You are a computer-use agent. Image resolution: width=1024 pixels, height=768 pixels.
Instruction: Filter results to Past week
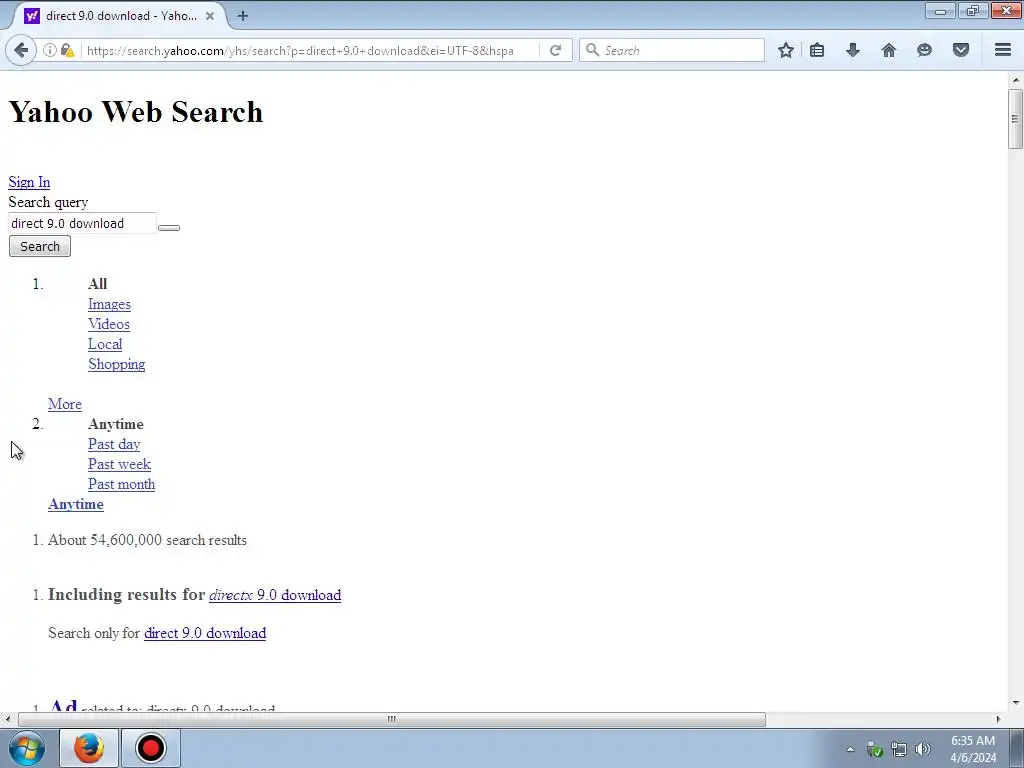click(x=120, y=464)
